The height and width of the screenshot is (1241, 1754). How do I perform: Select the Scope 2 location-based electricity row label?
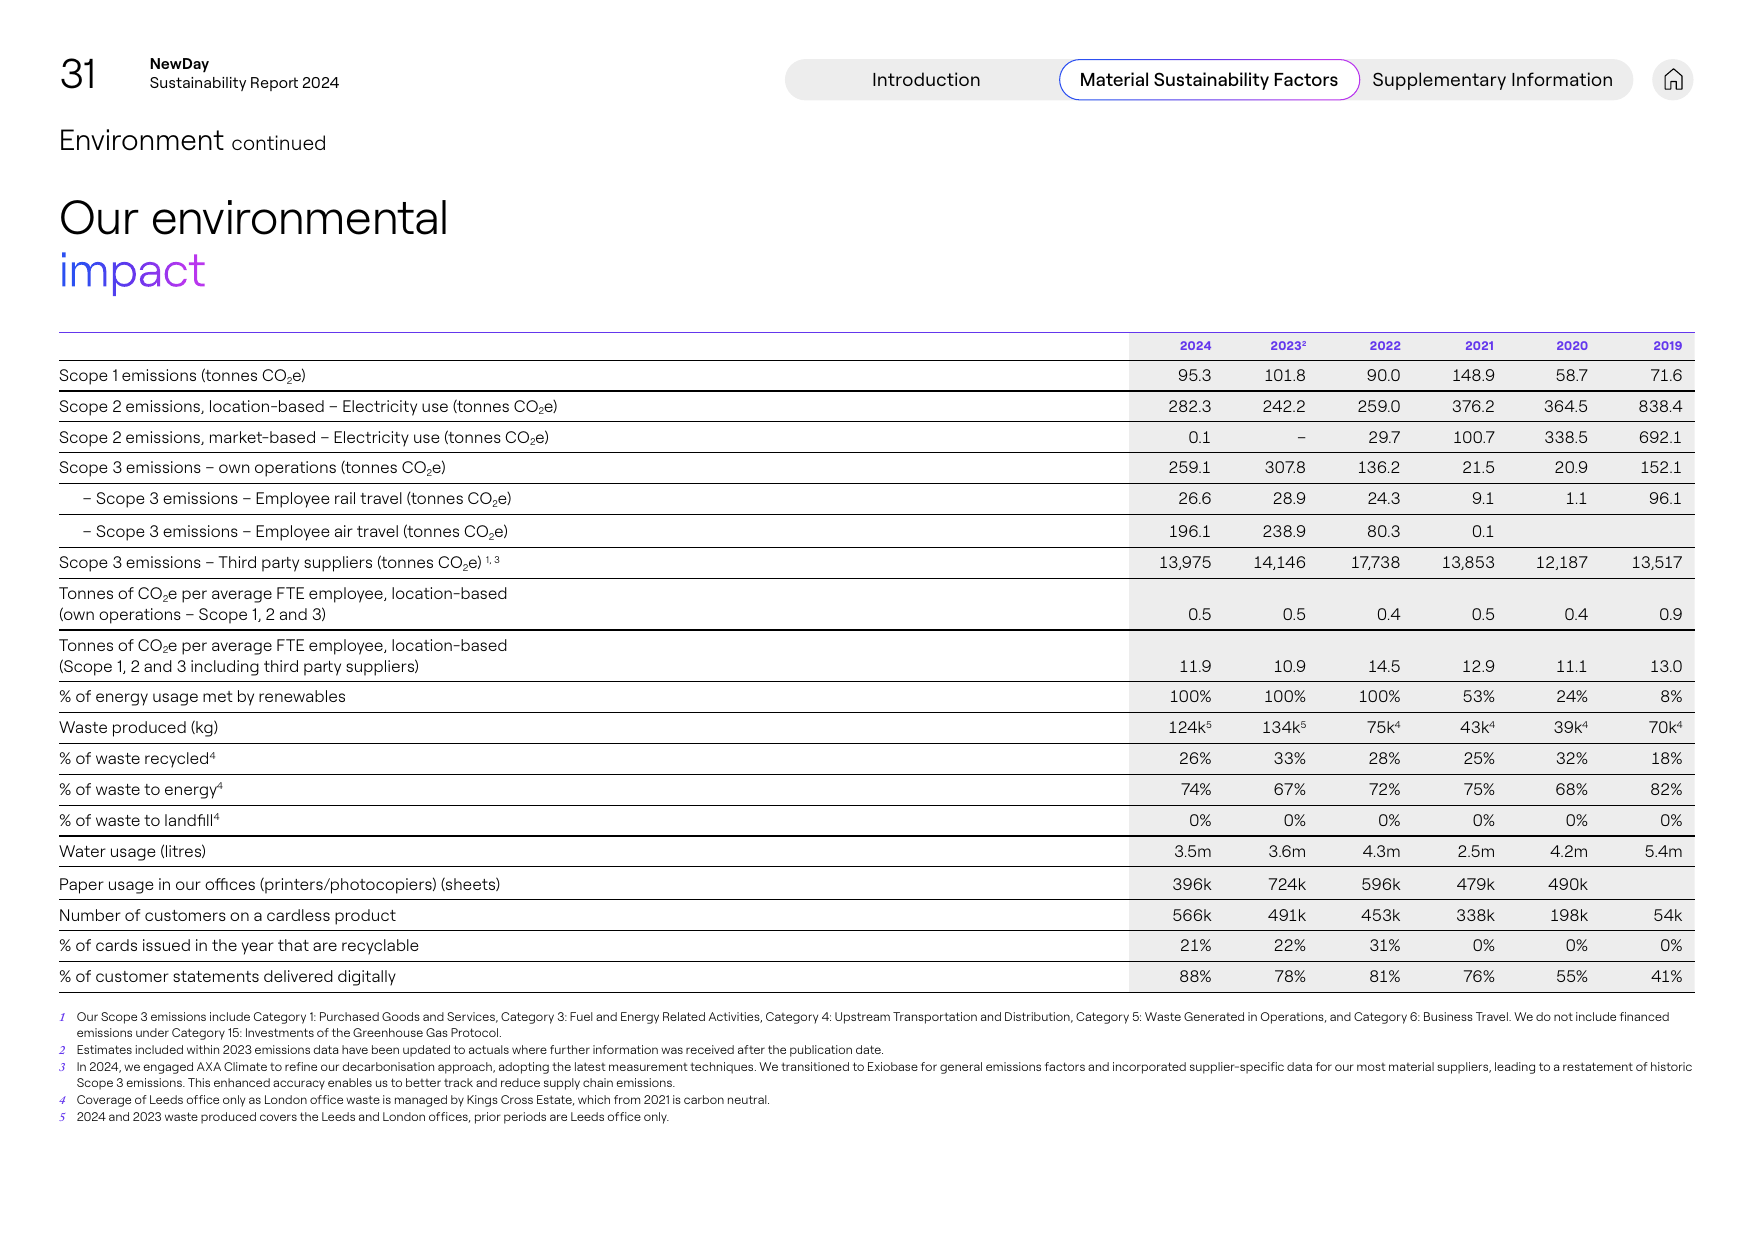coord(308,406)
